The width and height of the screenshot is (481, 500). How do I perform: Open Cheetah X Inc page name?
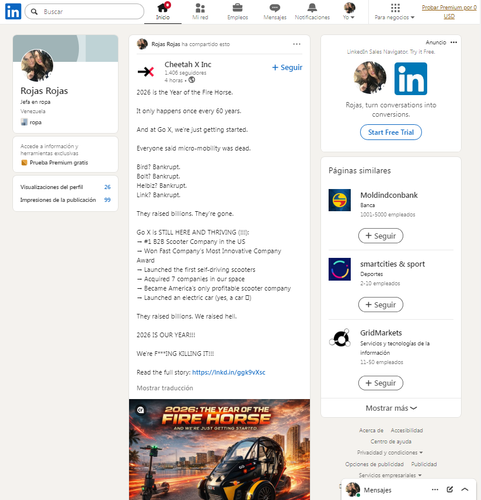[188, 64]
